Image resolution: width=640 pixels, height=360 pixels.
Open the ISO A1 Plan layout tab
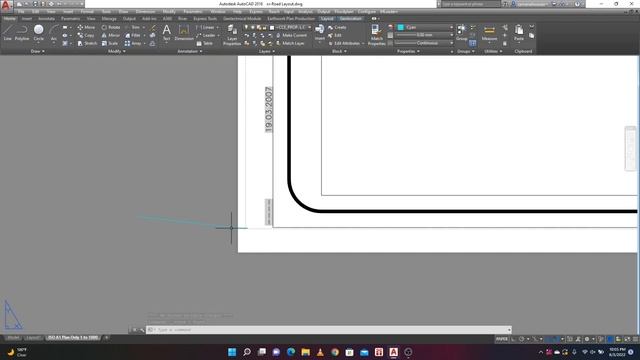point(73,338)
